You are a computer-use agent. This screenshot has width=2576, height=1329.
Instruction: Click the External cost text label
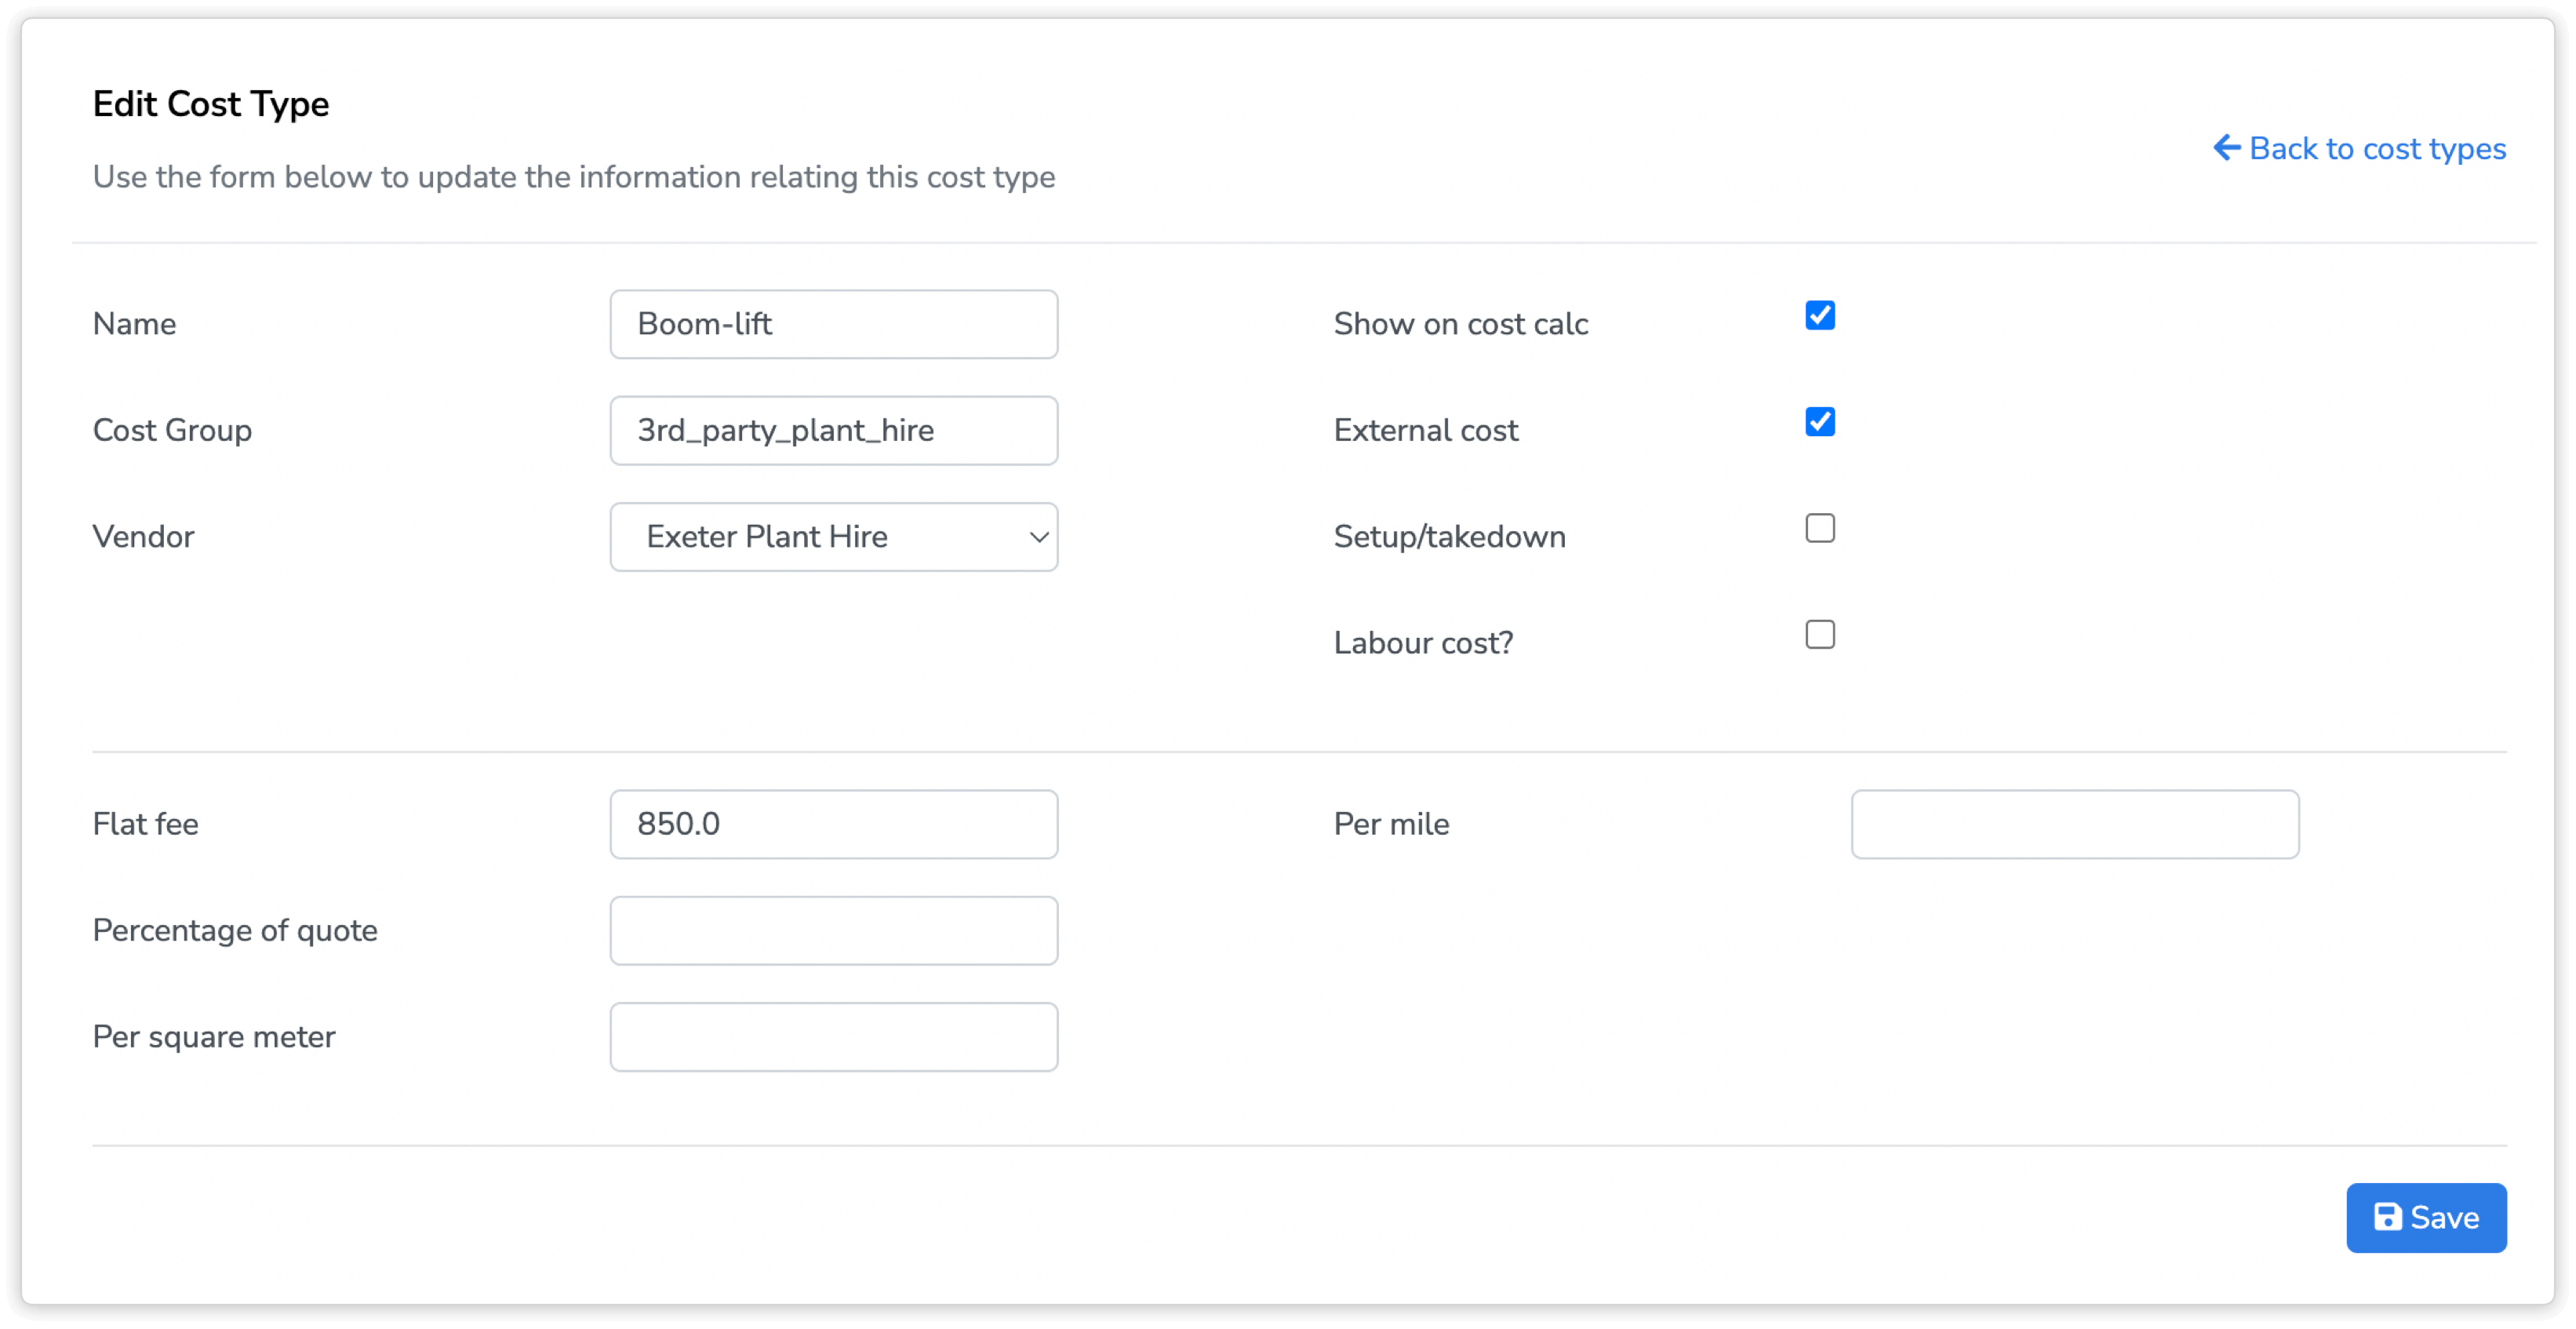pyautogui.click(x=1425, y=431)
